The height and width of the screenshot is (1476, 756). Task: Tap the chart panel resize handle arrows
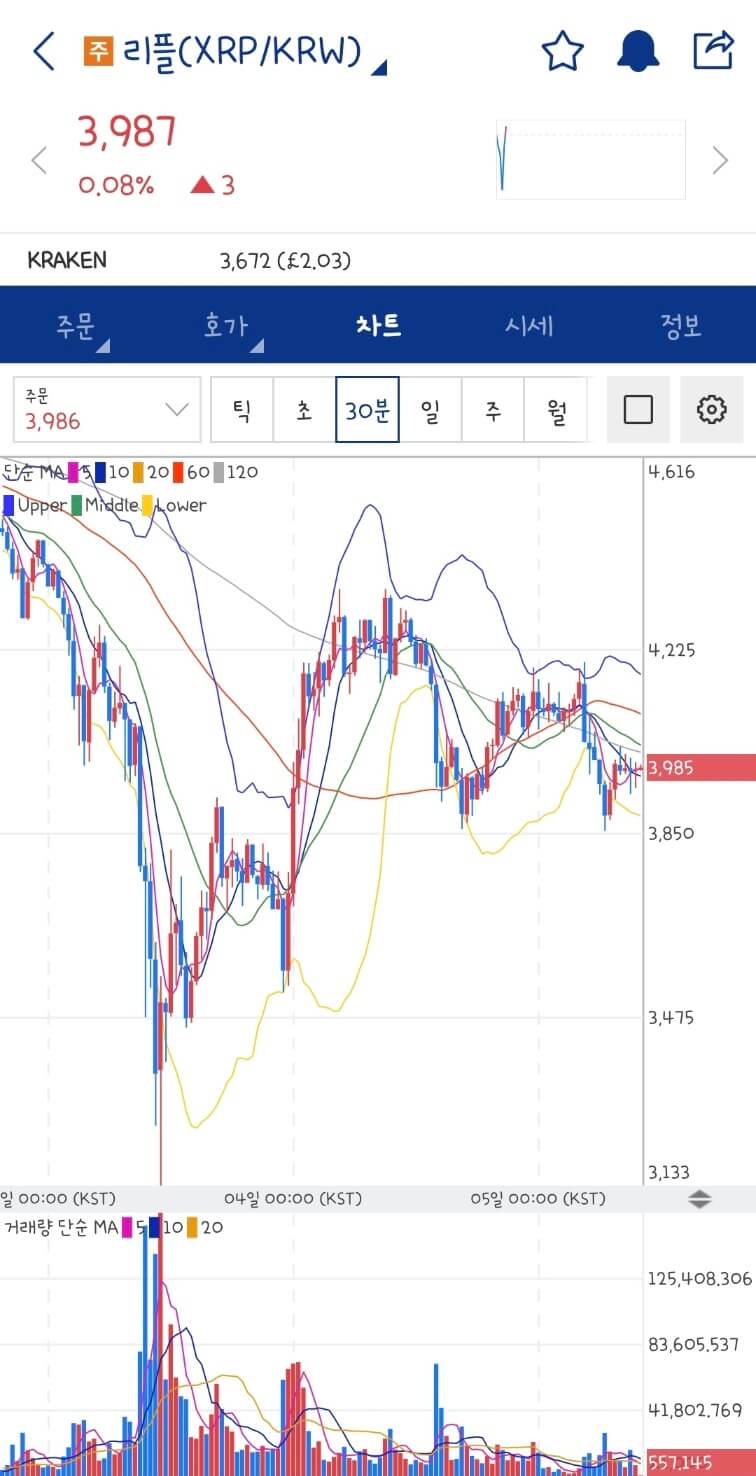tap(699, 1199)
